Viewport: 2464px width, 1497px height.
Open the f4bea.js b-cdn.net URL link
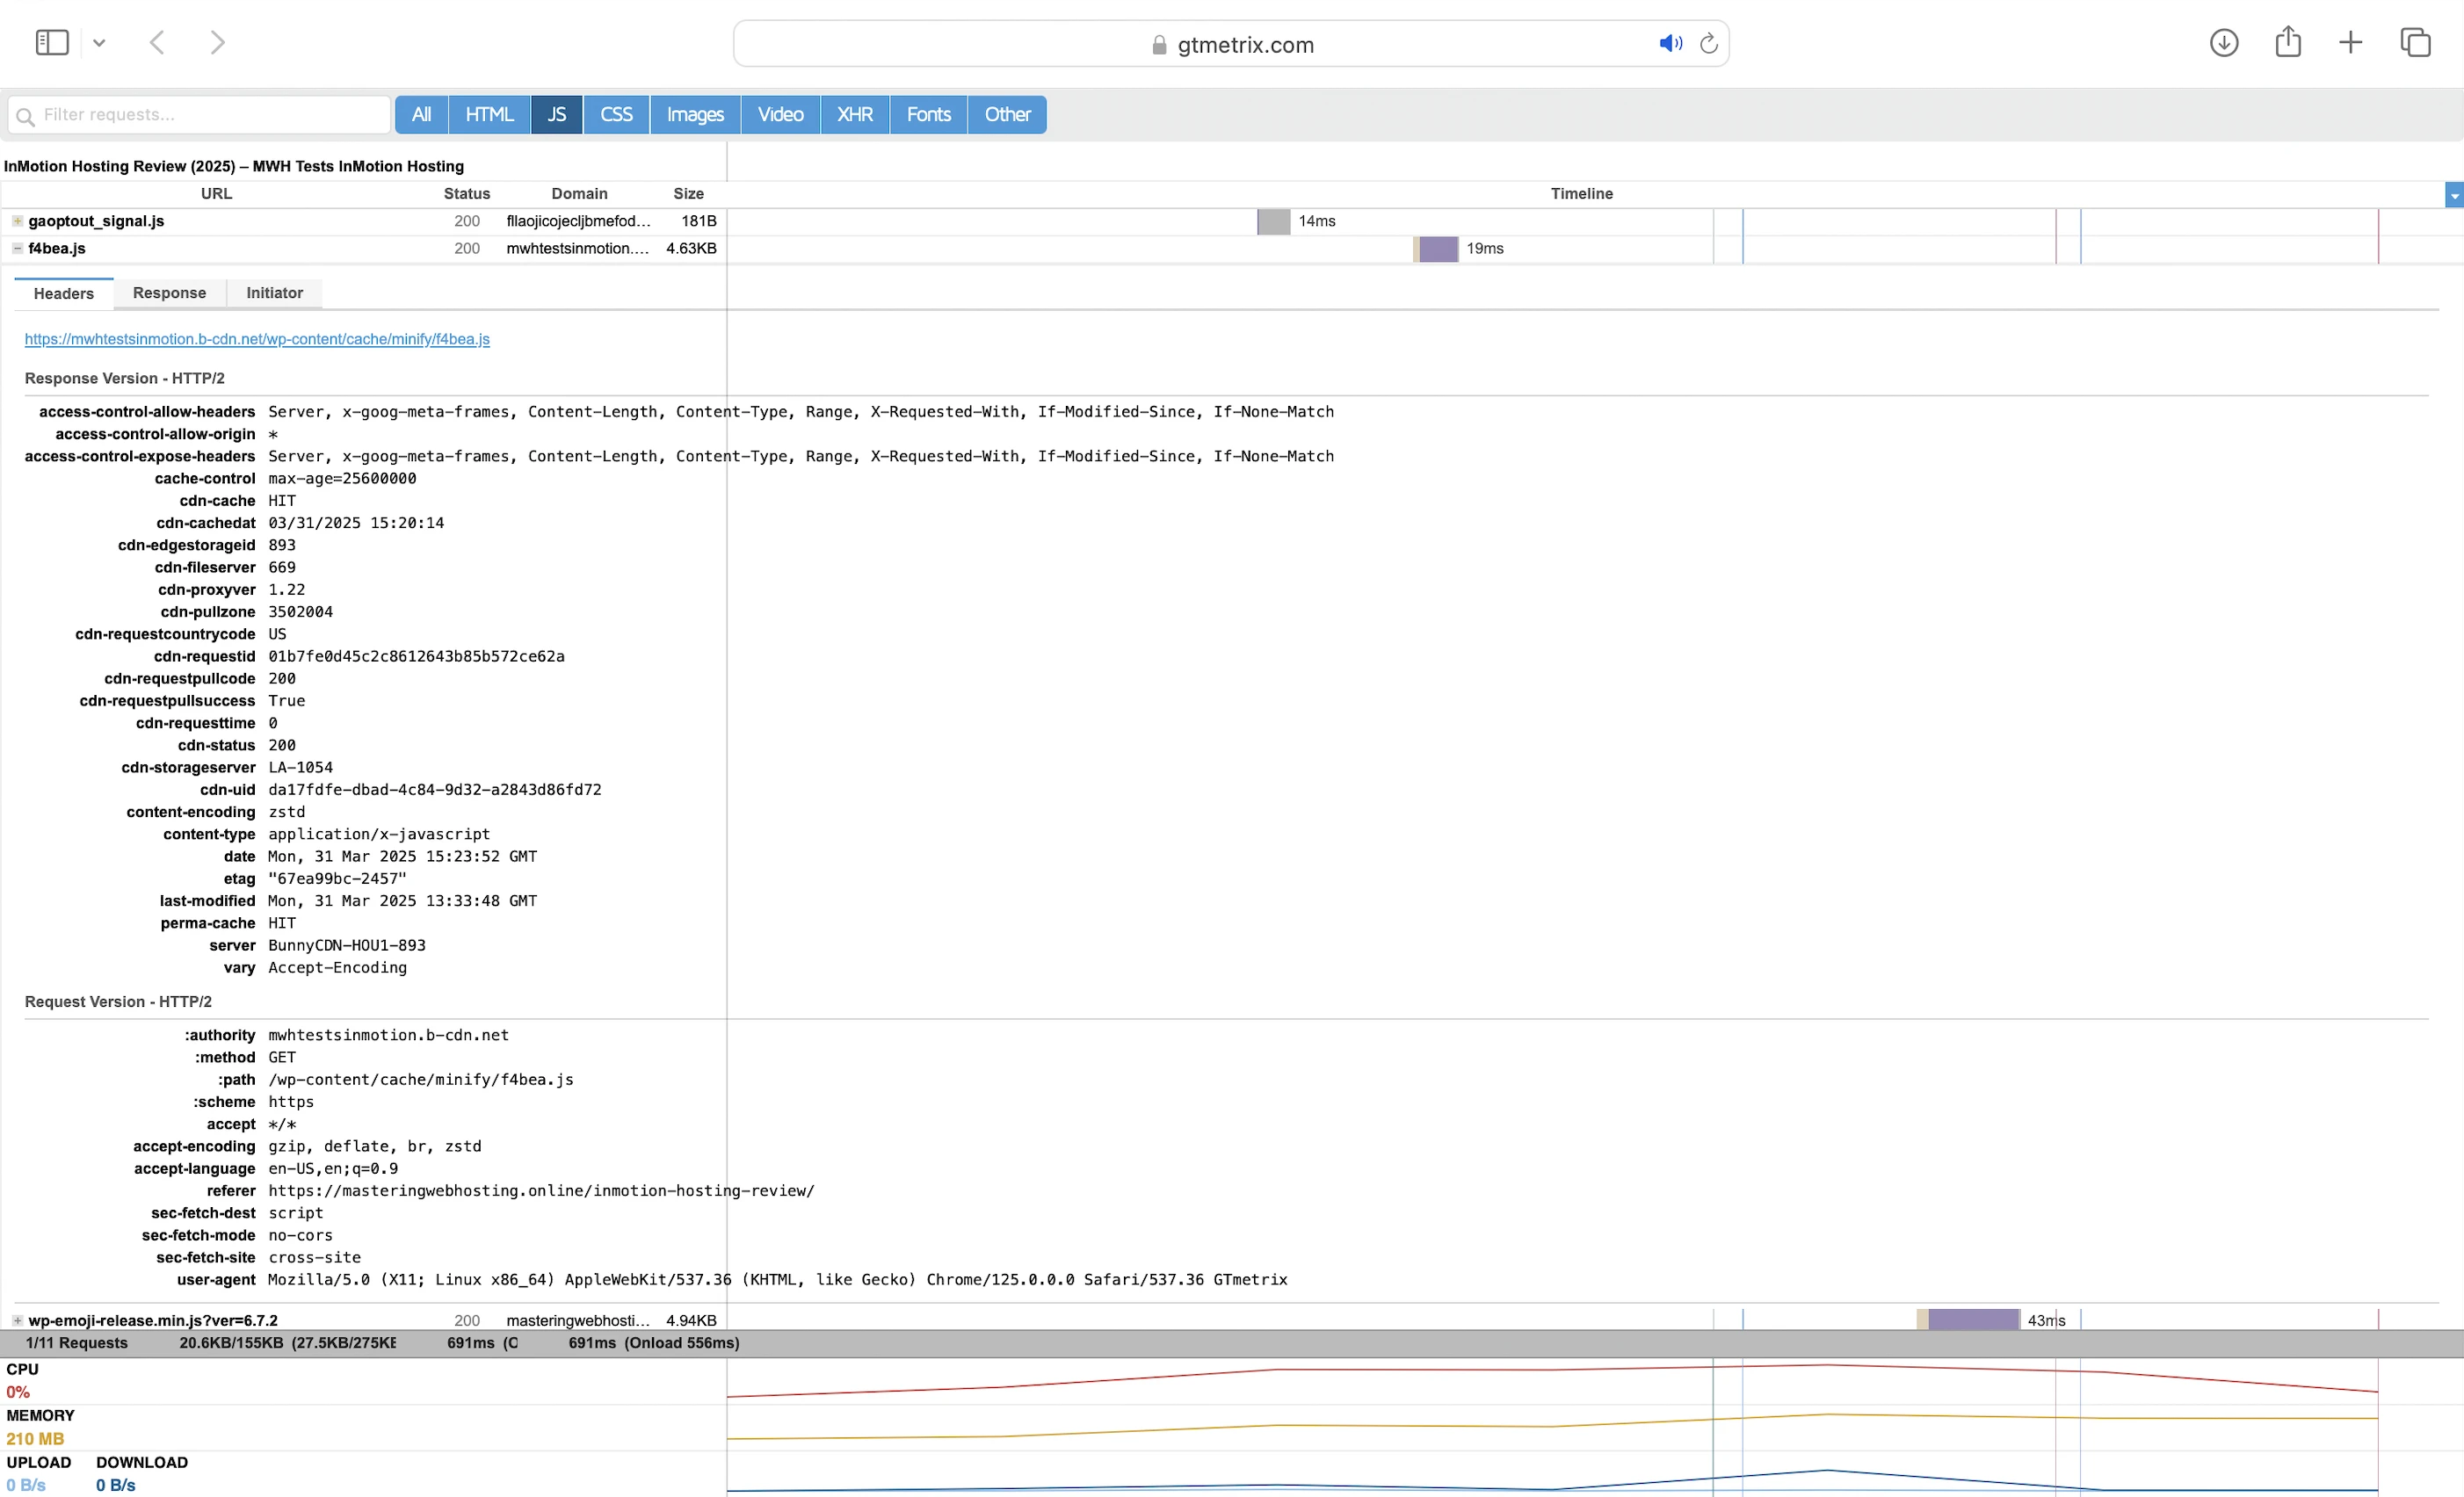(x=257, y=339)
